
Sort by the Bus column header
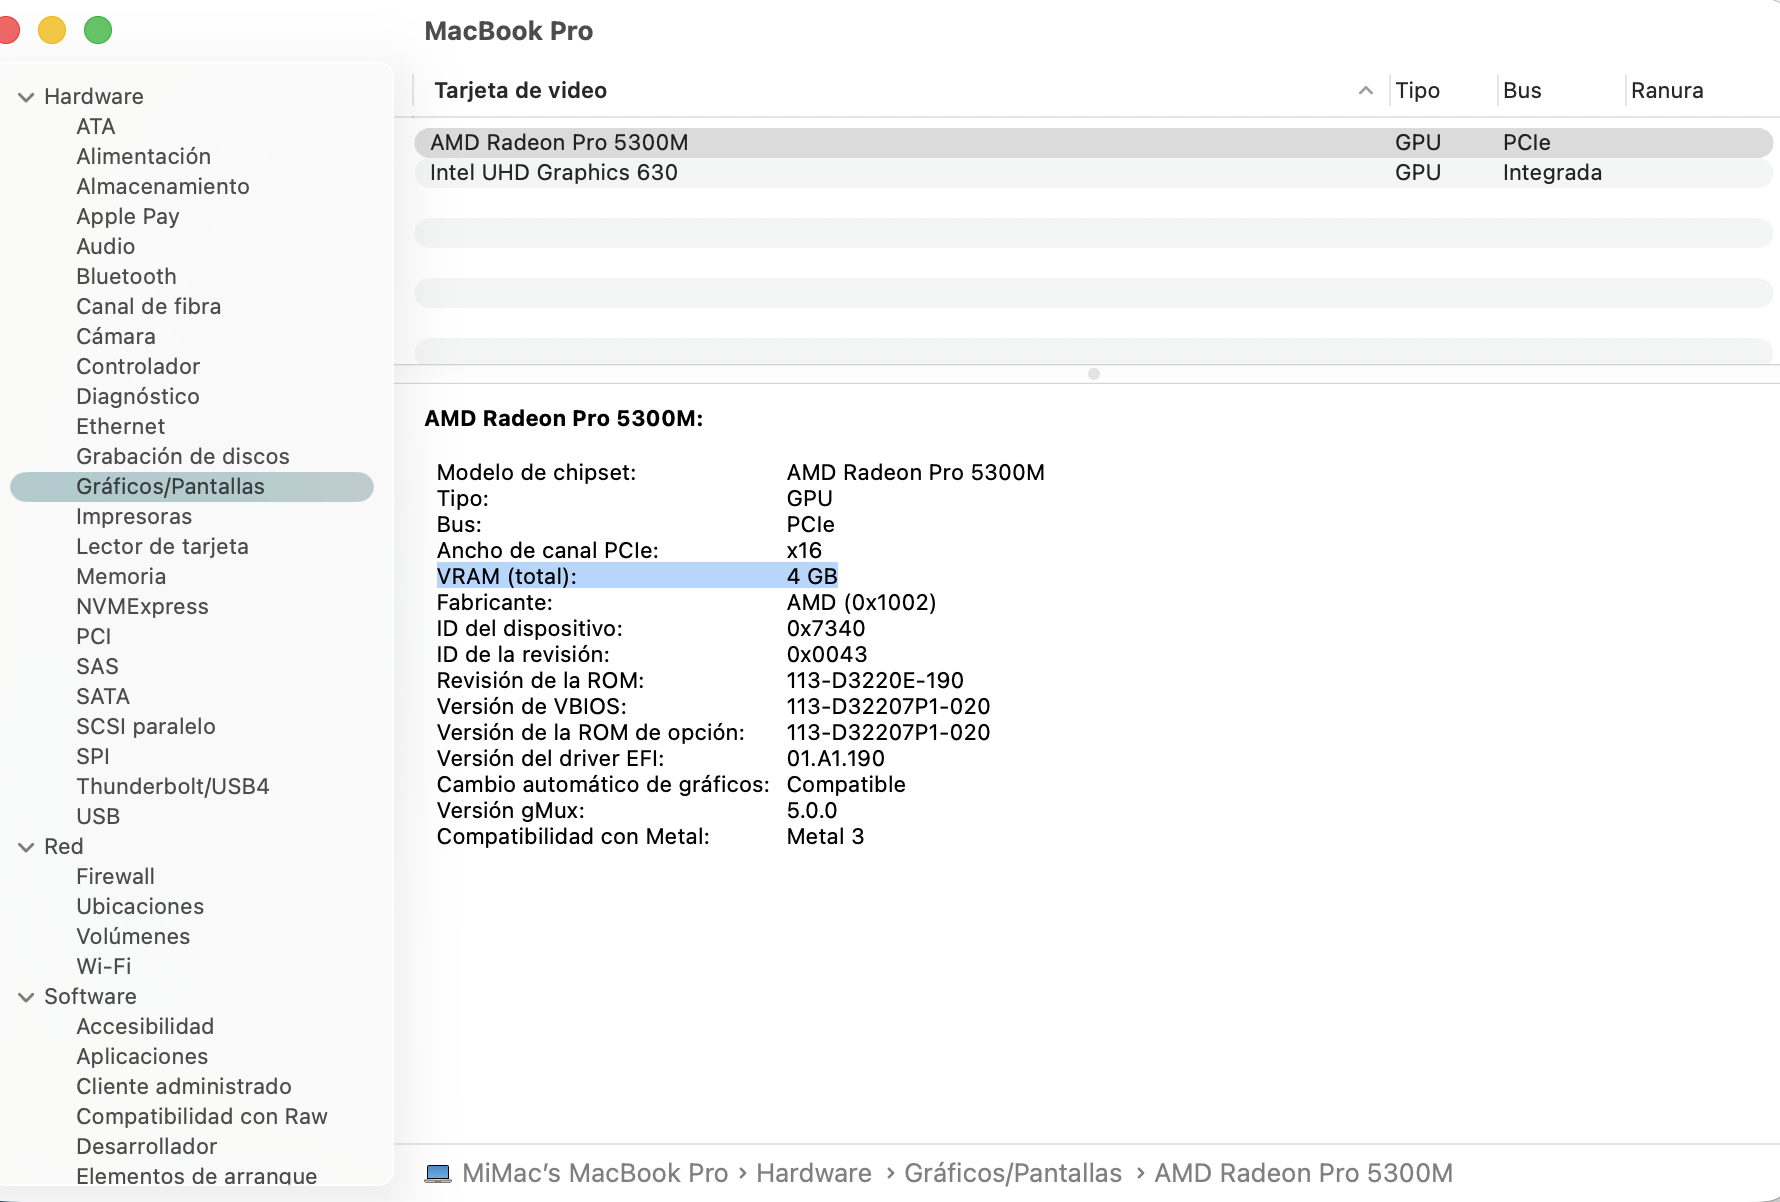coord(1521,91)
